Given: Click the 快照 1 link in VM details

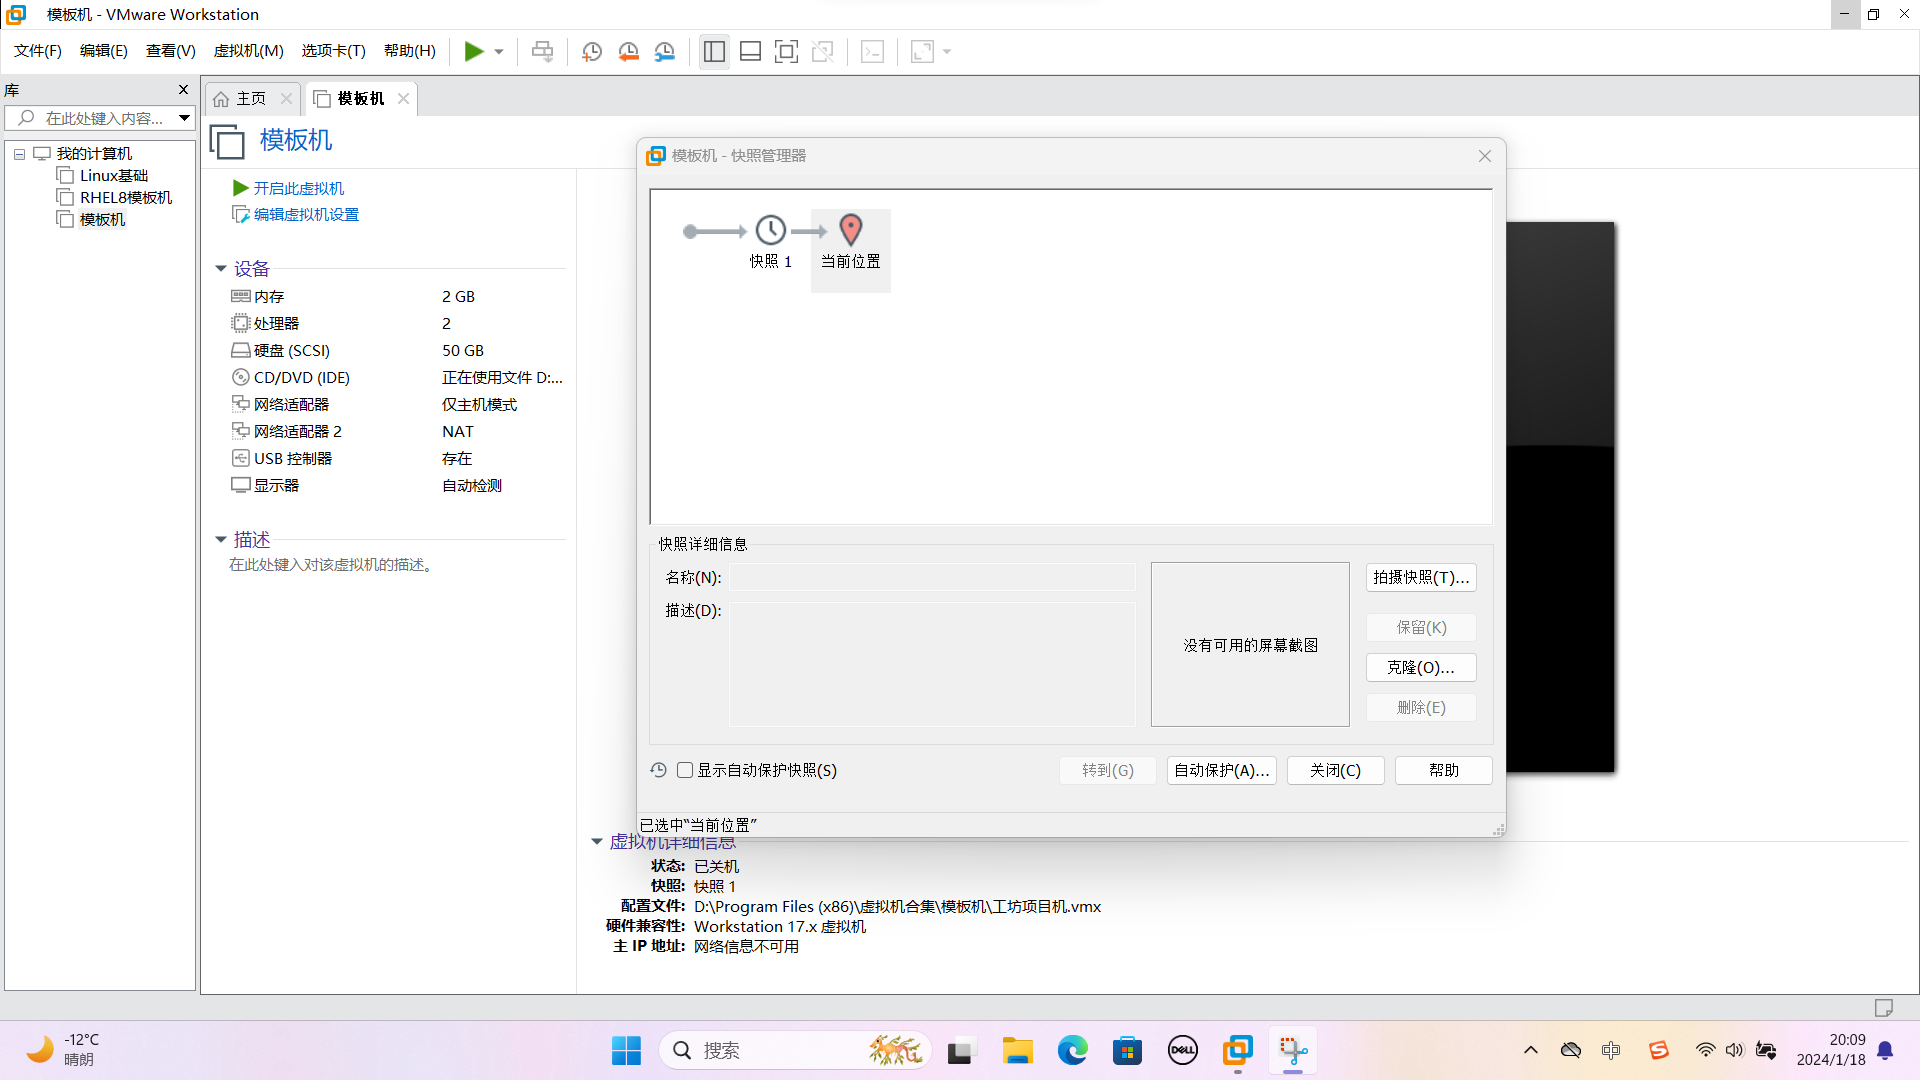Looking at the screenshot, I should pos(714,887).
